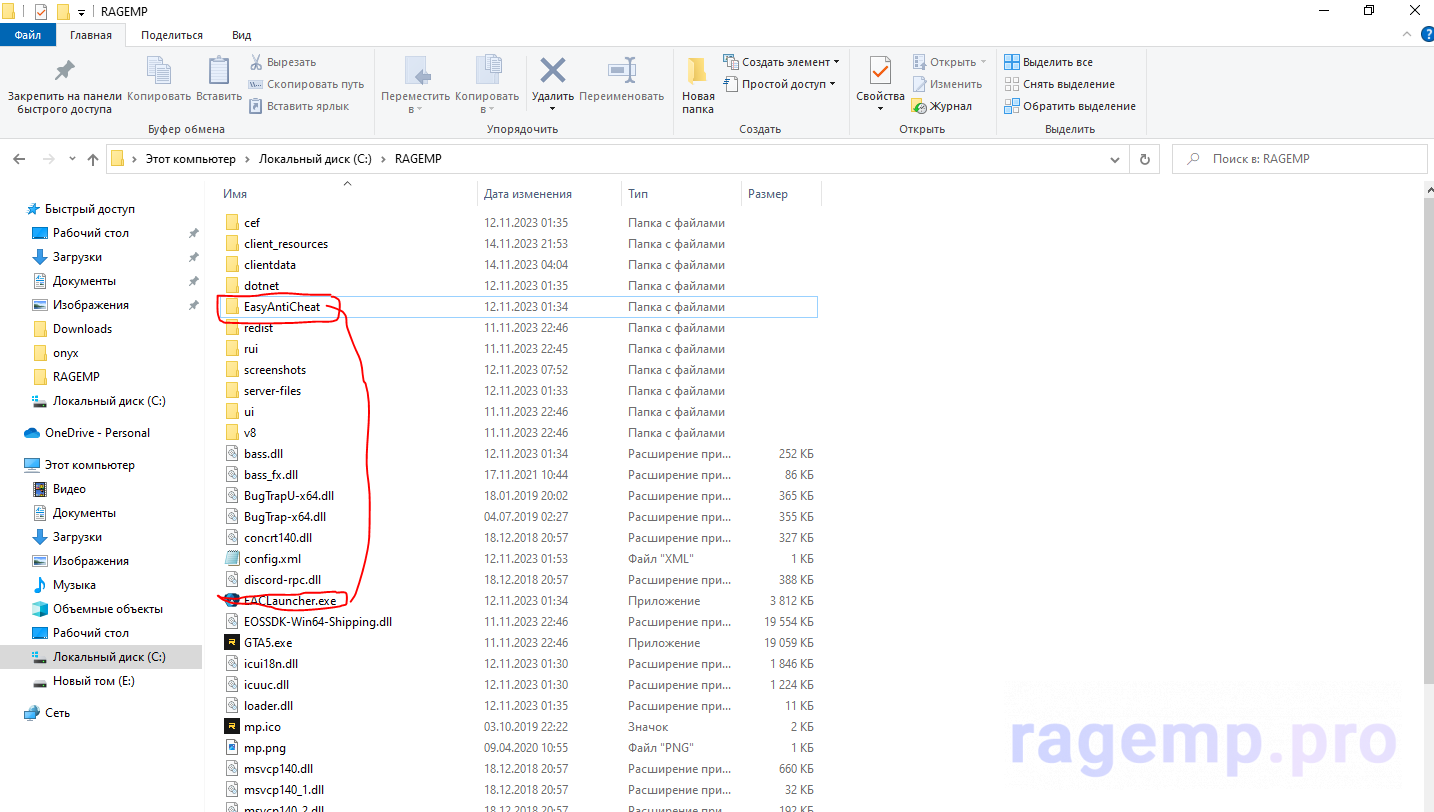1434x812 pixels.
Task: Switch to Поделиться tab
Action: point(172,35)
